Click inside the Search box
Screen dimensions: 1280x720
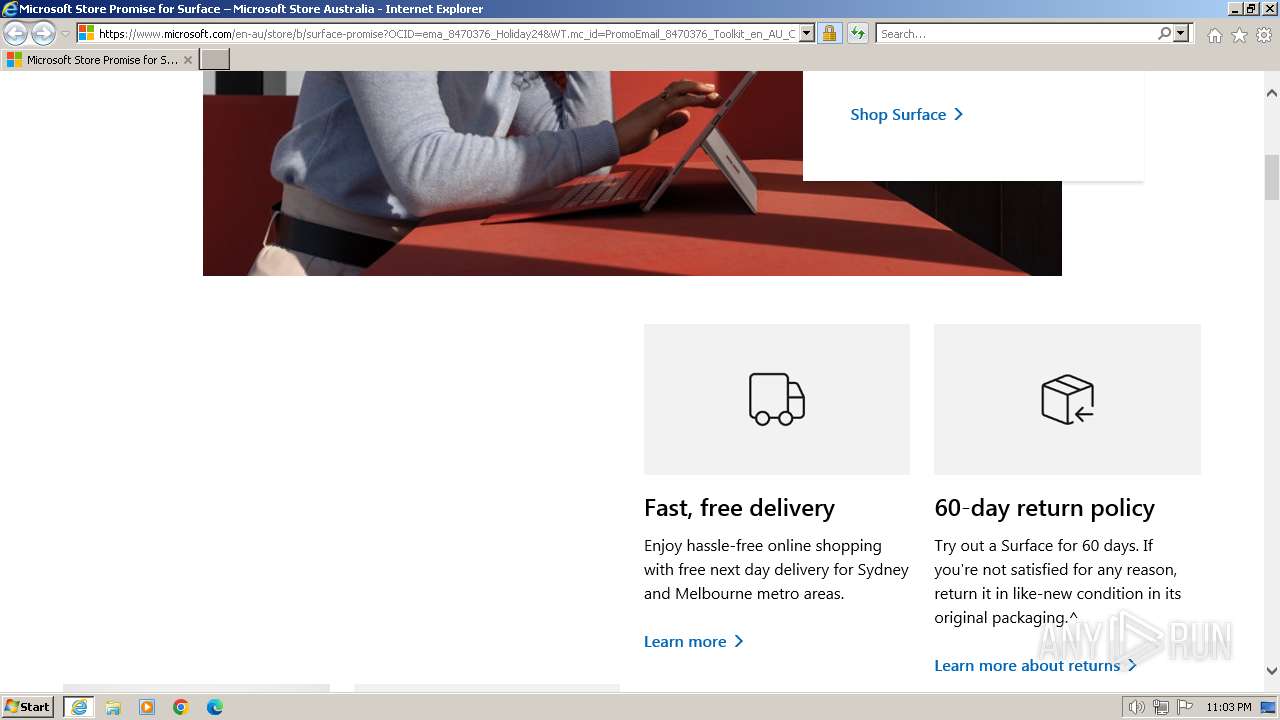pos(1015,33)
